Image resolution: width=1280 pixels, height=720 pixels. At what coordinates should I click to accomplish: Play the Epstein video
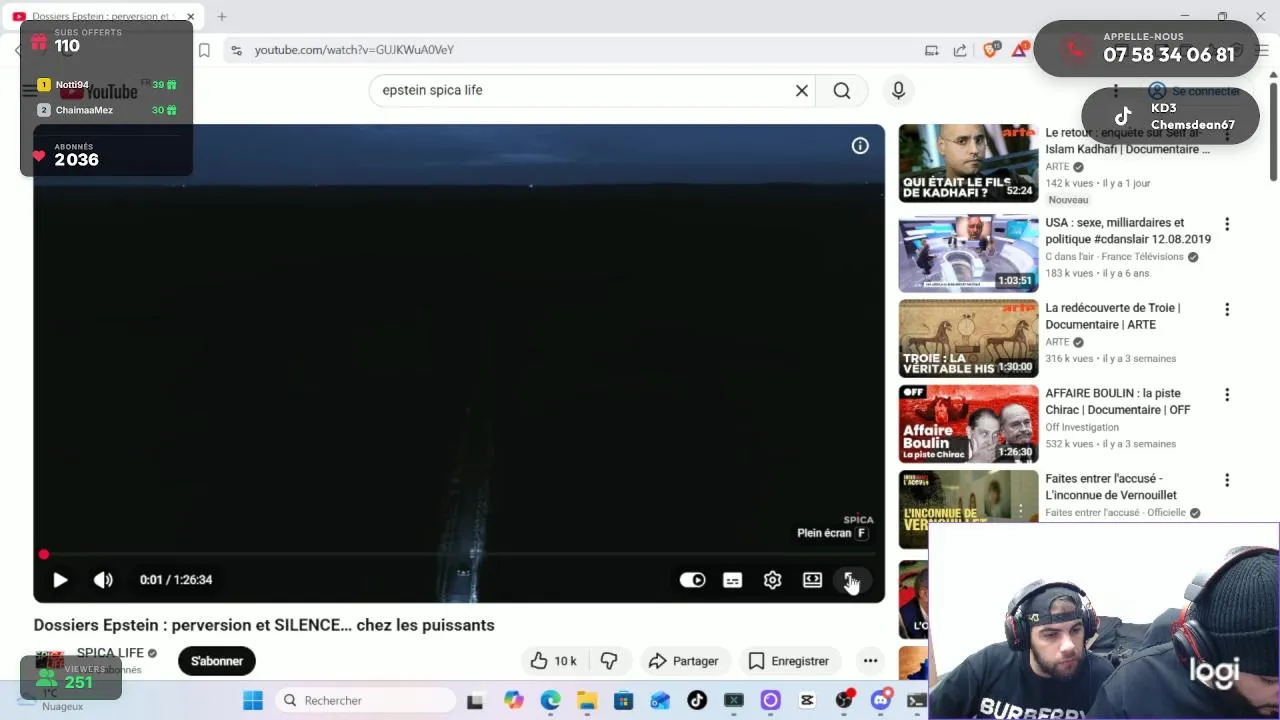point(60,580)
